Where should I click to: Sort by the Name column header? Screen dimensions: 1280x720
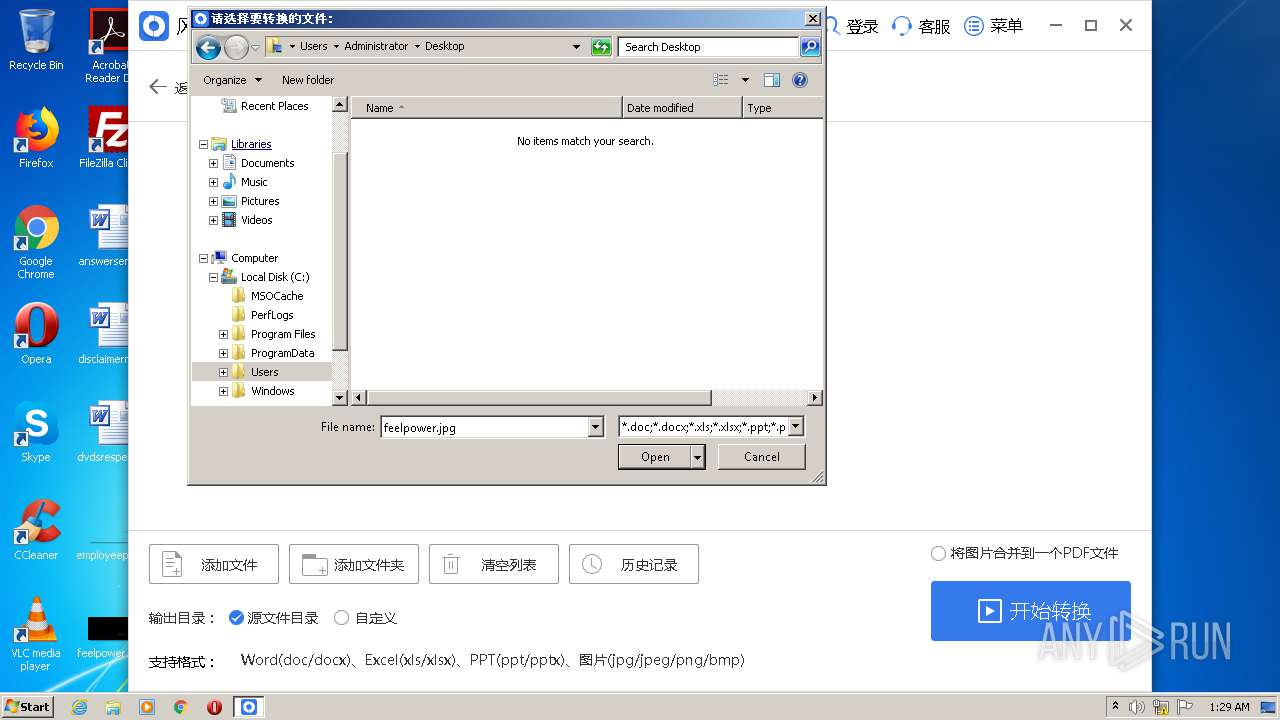(486, 107)
